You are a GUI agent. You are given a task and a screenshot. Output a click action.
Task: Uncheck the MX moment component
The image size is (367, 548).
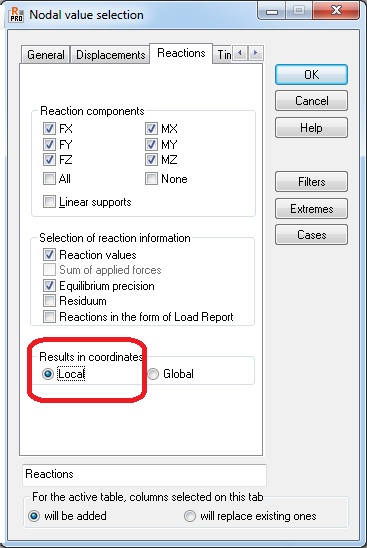click(x=151, y=129)
